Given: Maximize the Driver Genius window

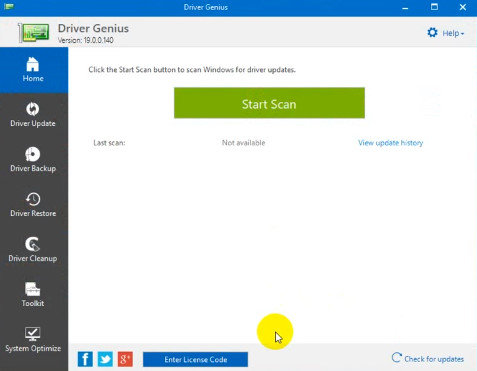Looking at the screenshot, I should click(x=434, y=7).
